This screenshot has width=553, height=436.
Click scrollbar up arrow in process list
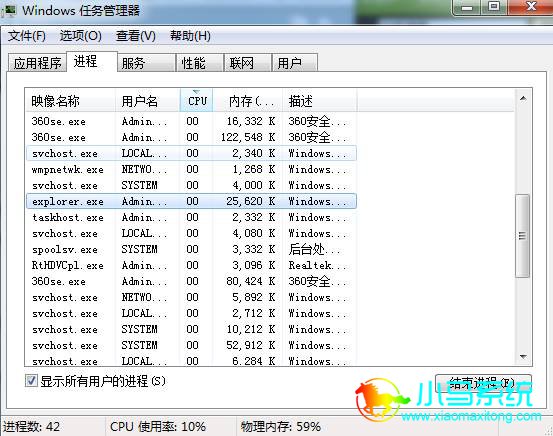click(523, 98)
